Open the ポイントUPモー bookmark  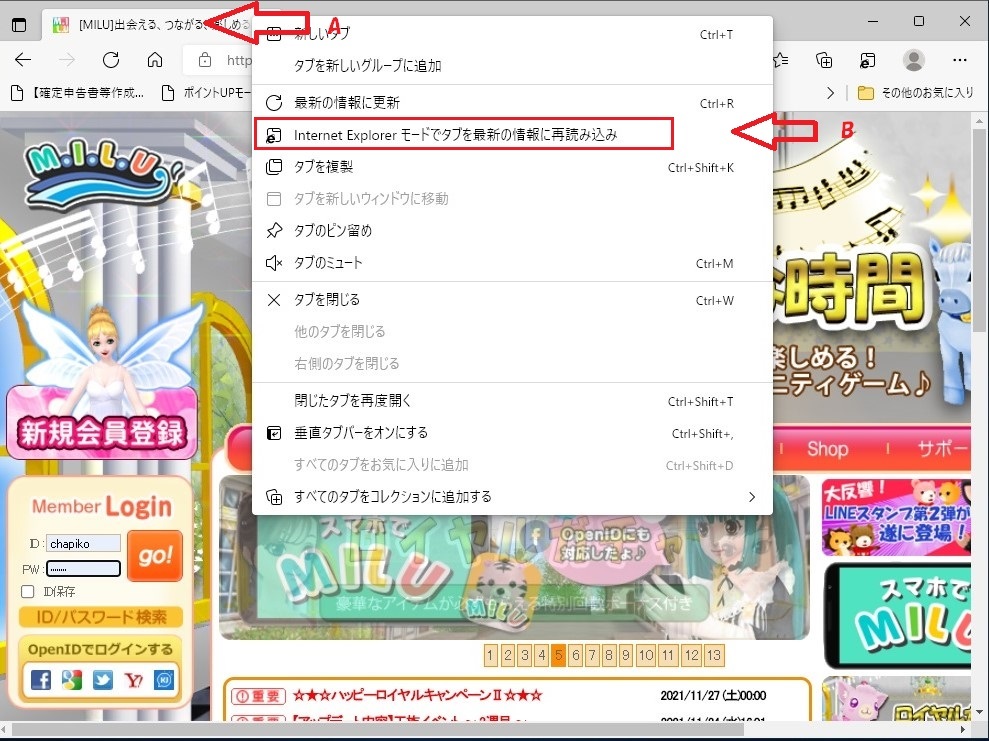[206, 93]
